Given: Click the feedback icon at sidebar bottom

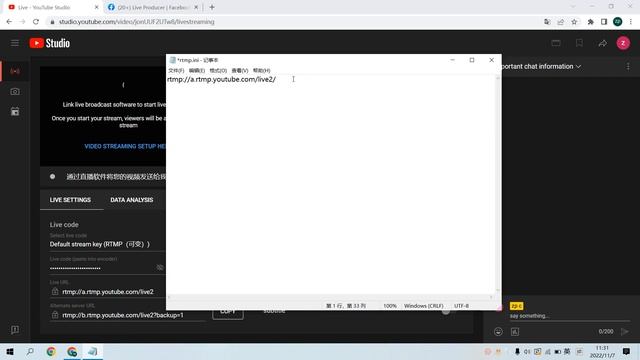Looking at the screenshot, I should pyautogui.click(x=15, y=330).
